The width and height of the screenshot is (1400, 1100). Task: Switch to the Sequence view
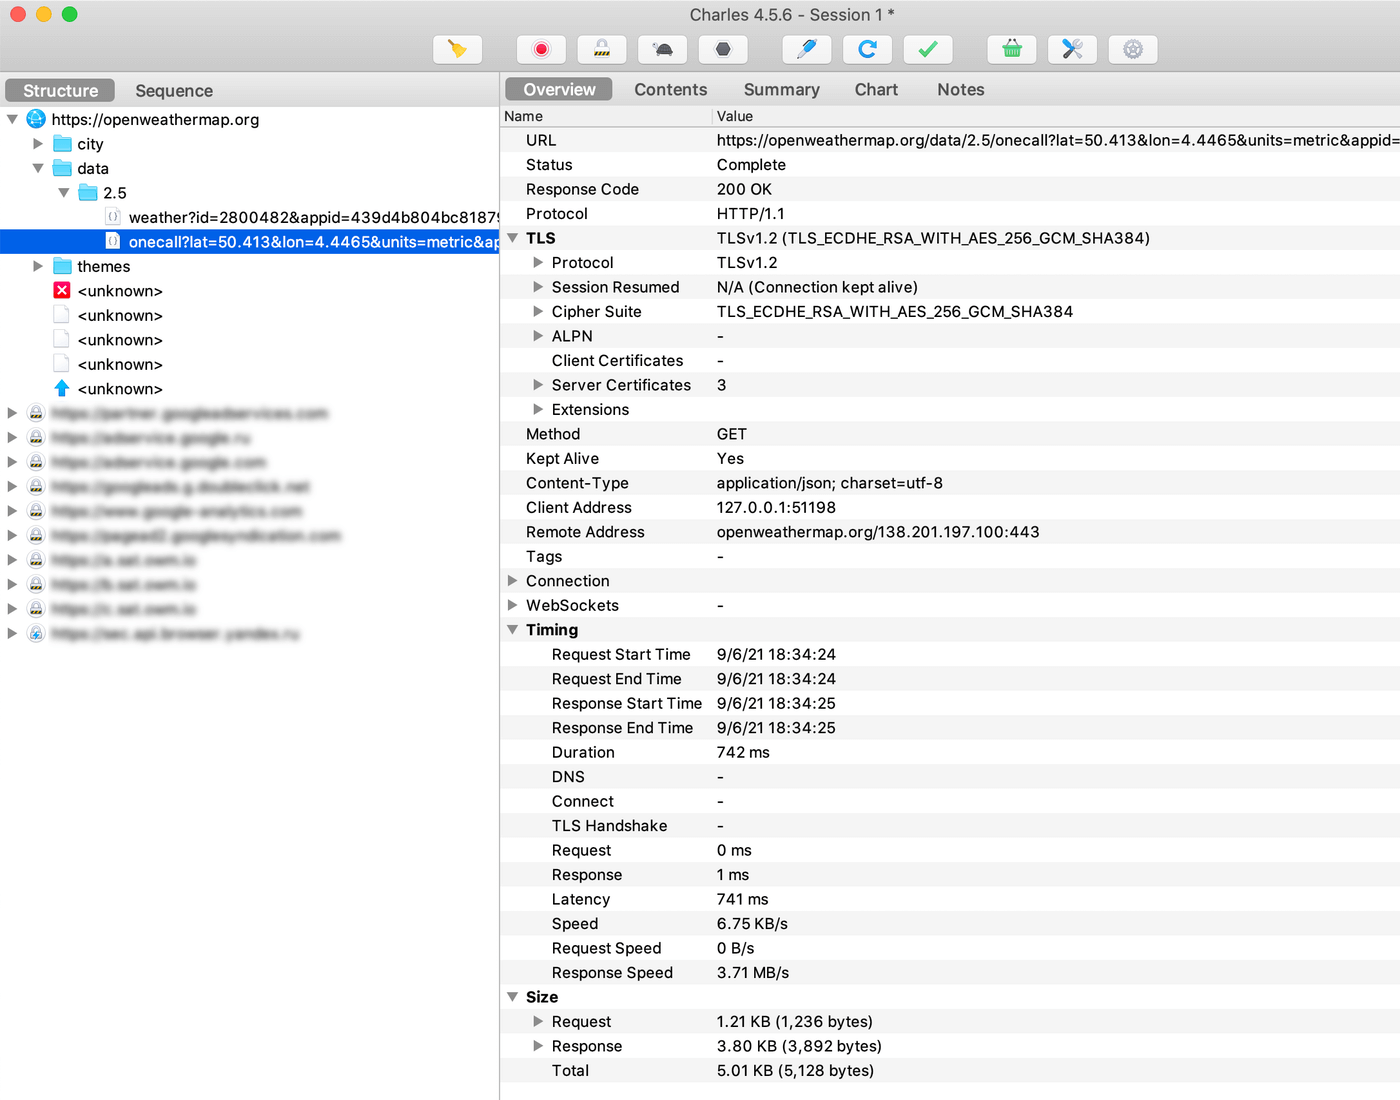(x=174, y=90)
